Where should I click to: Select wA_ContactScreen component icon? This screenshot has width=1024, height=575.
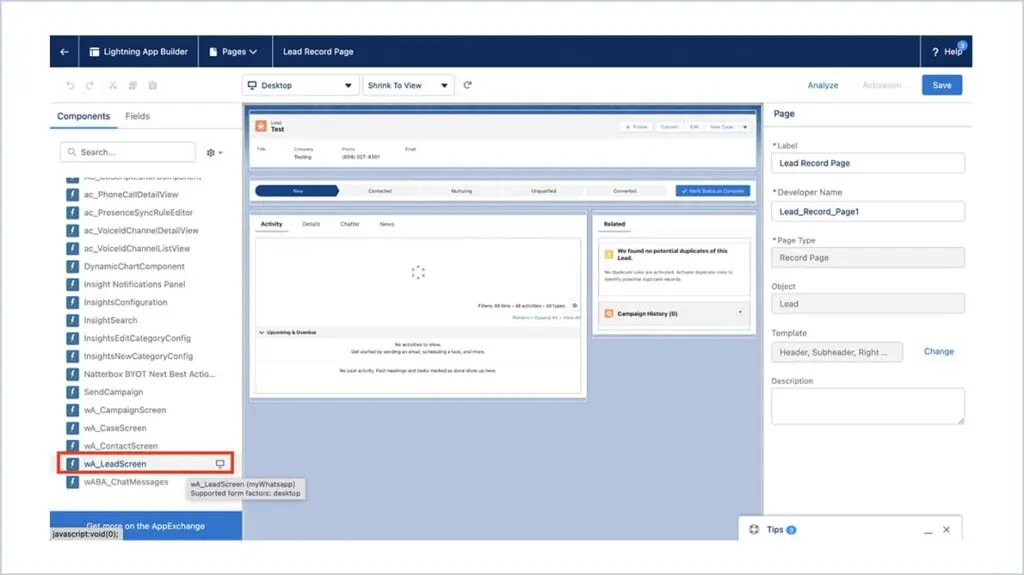pos(72,446)
